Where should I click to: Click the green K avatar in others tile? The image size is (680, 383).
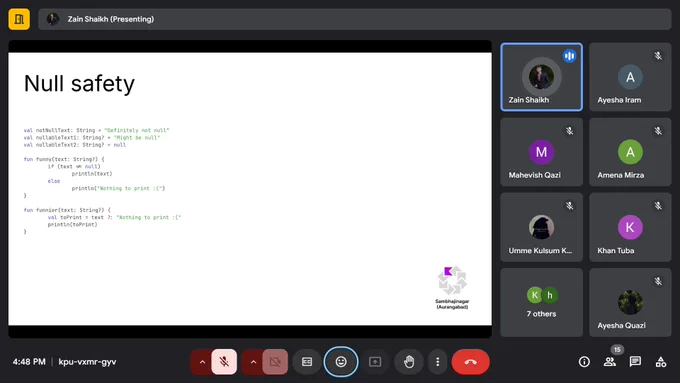point(535,295)
